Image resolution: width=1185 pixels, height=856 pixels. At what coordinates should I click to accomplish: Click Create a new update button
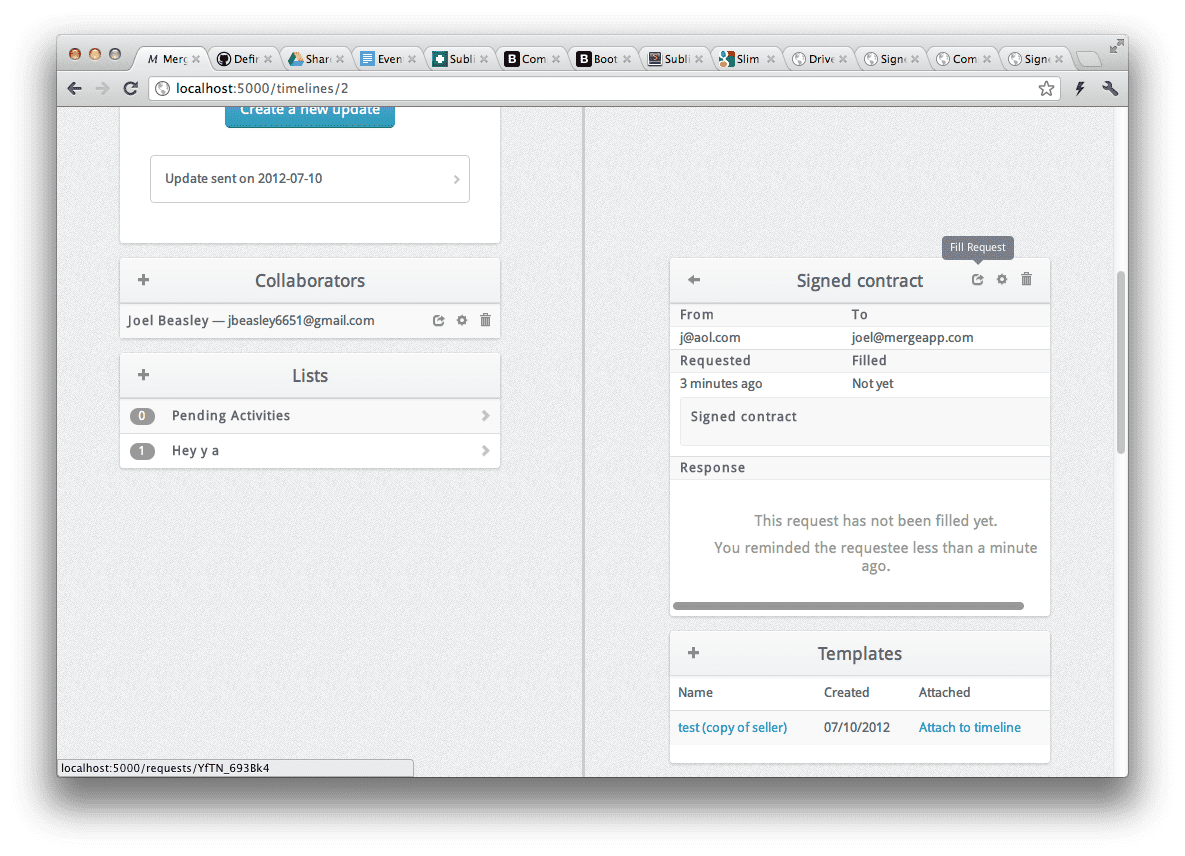310,113
